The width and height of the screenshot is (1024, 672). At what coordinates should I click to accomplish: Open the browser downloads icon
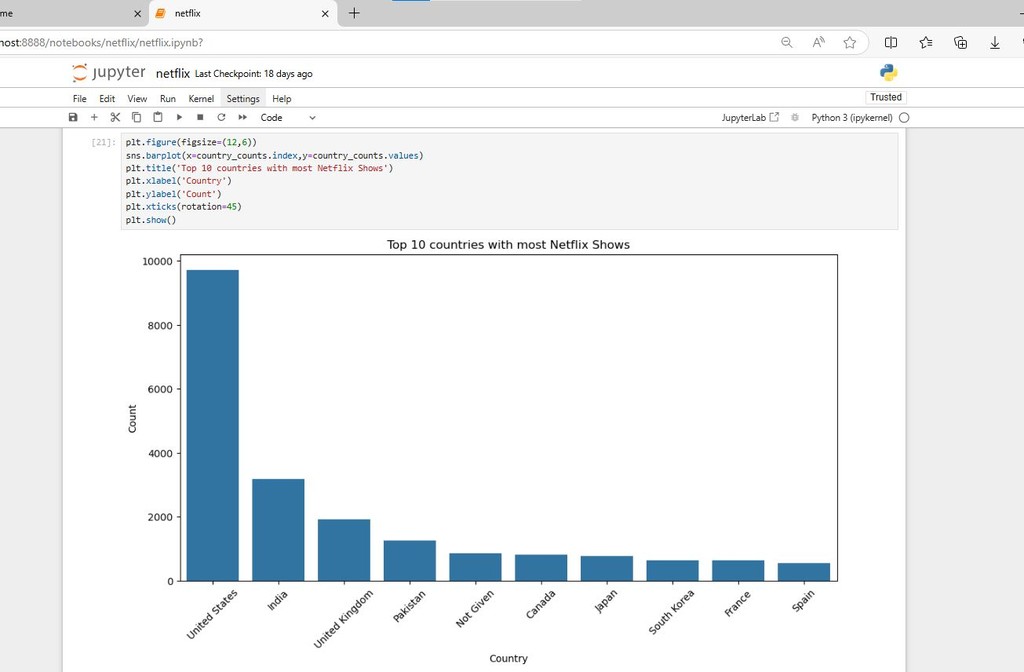(x=995, y=42)
